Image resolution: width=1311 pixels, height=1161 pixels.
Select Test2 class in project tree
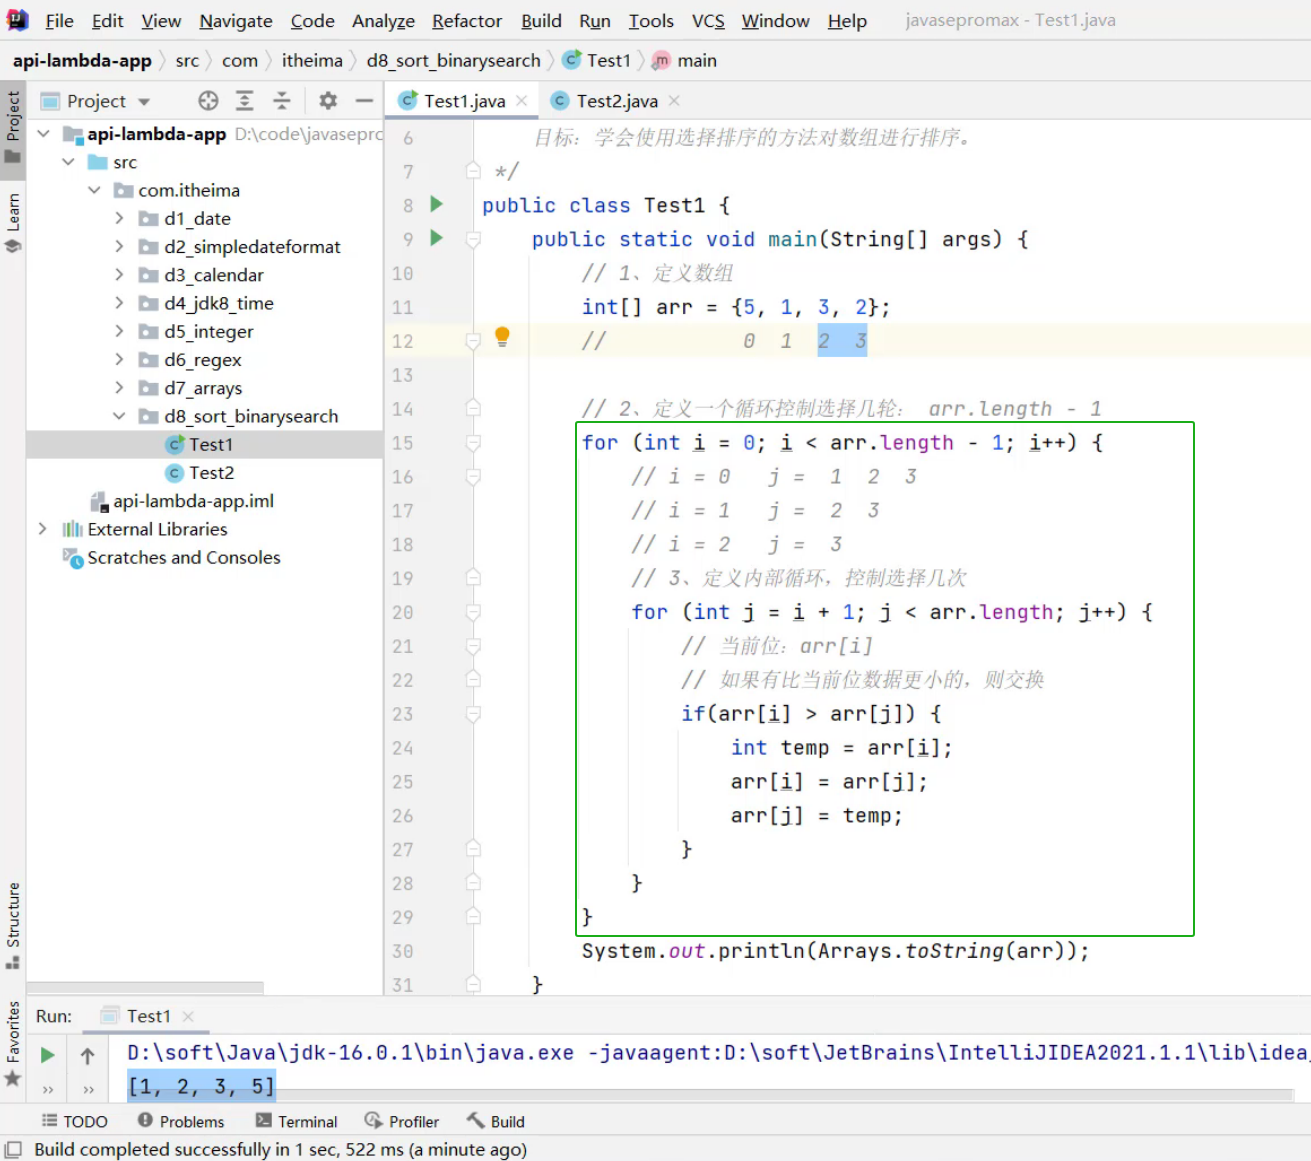211,473
